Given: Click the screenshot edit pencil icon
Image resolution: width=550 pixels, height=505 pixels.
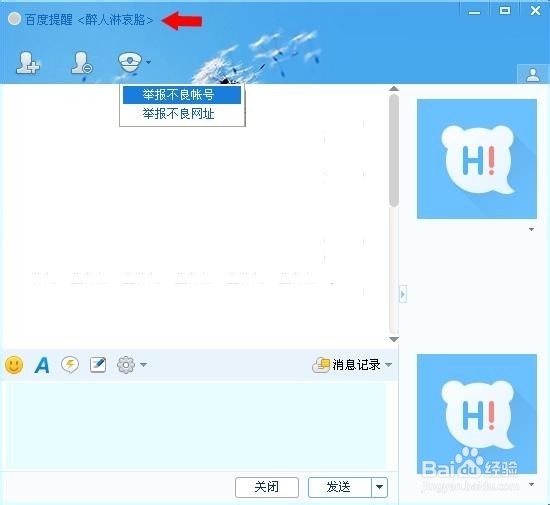Looking at the screenshot, I should pyautogui.click(x=98, y=365).
